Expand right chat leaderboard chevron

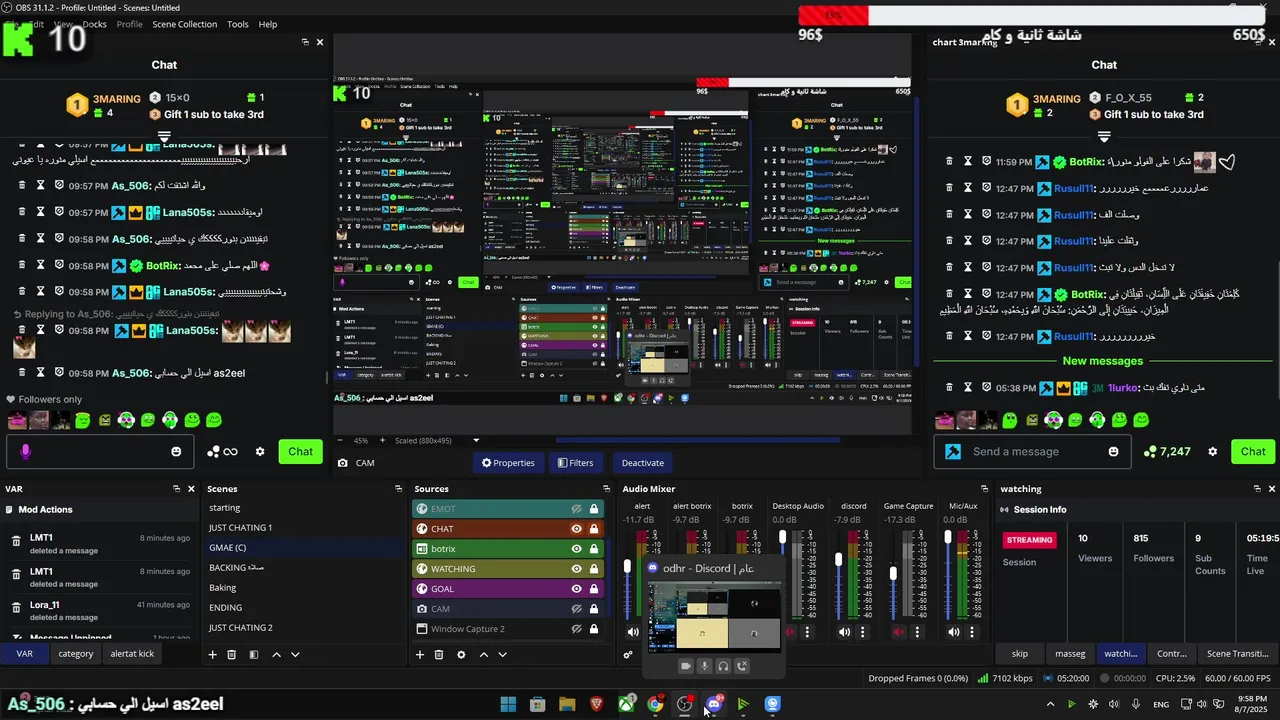click(x=1104, y=136)
